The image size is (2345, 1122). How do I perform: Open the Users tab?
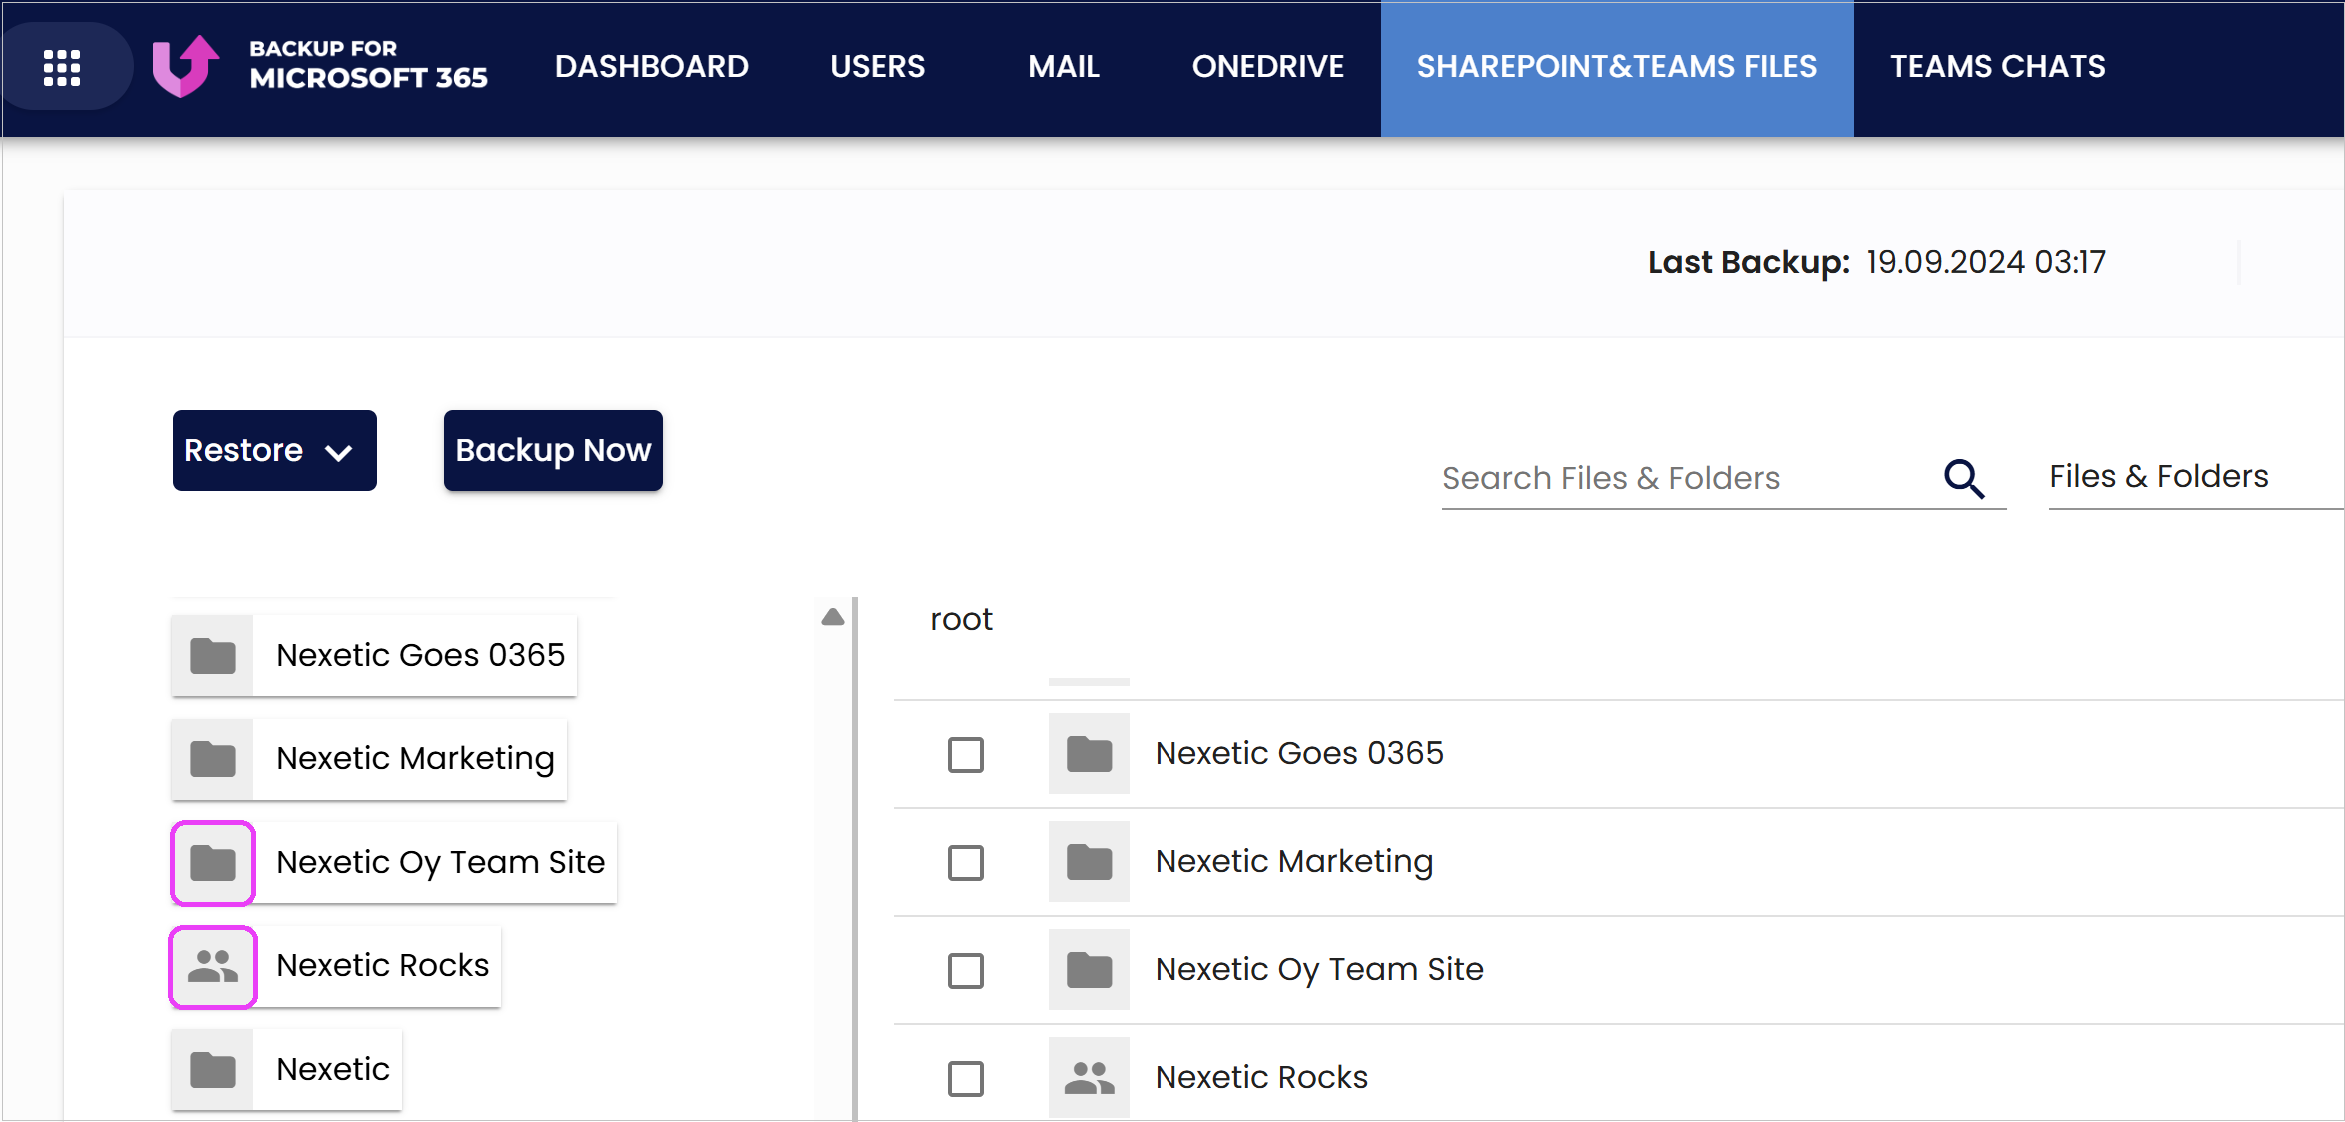click(x=878, y=66)
